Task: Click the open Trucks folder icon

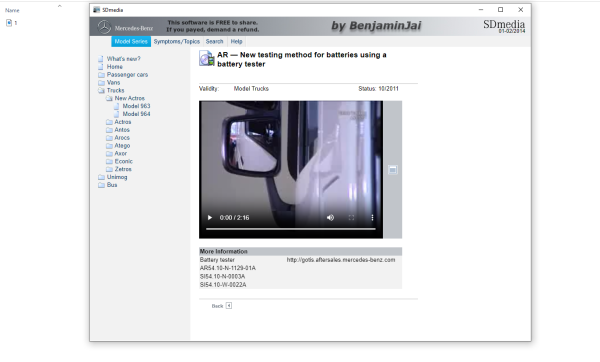Action: (101, 90)
